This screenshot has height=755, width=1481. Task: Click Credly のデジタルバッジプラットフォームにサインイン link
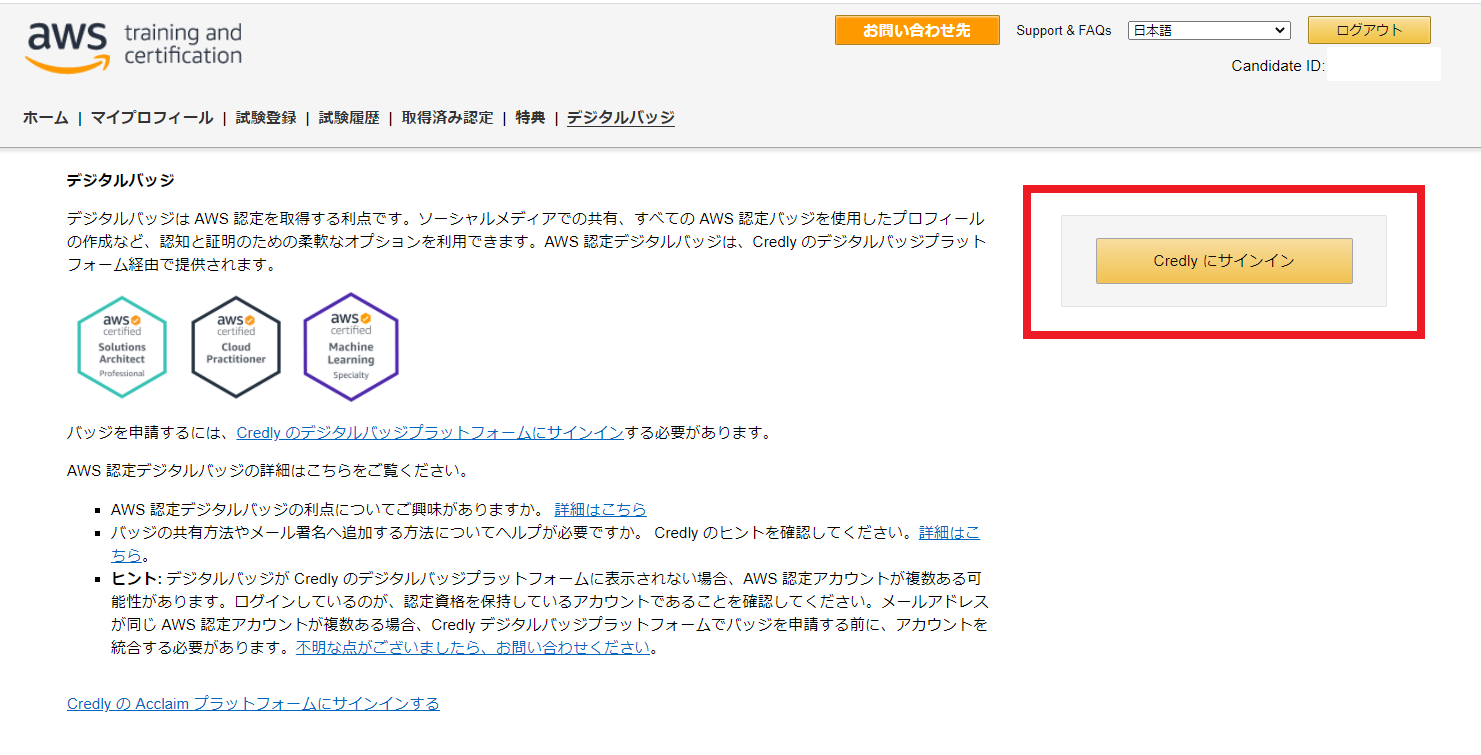pyautogui.click(x=430, y=433)
